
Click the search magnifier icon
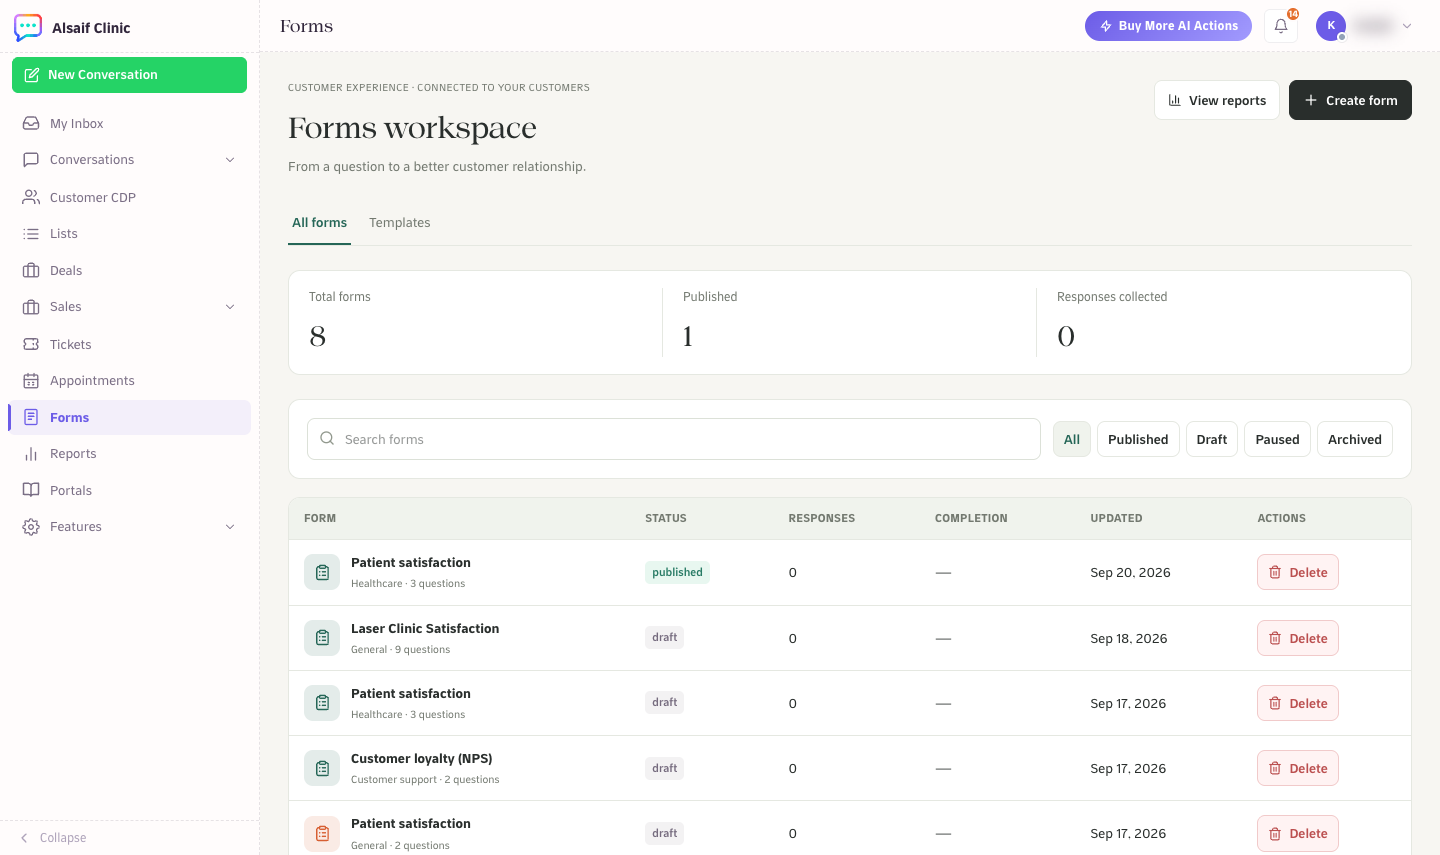327,438
